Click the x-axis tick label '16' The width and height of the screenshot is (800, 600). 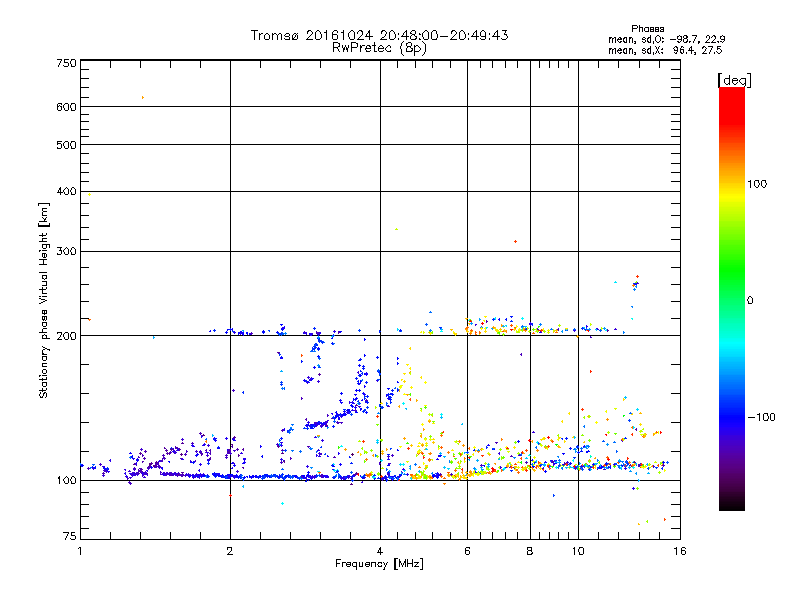680,551
